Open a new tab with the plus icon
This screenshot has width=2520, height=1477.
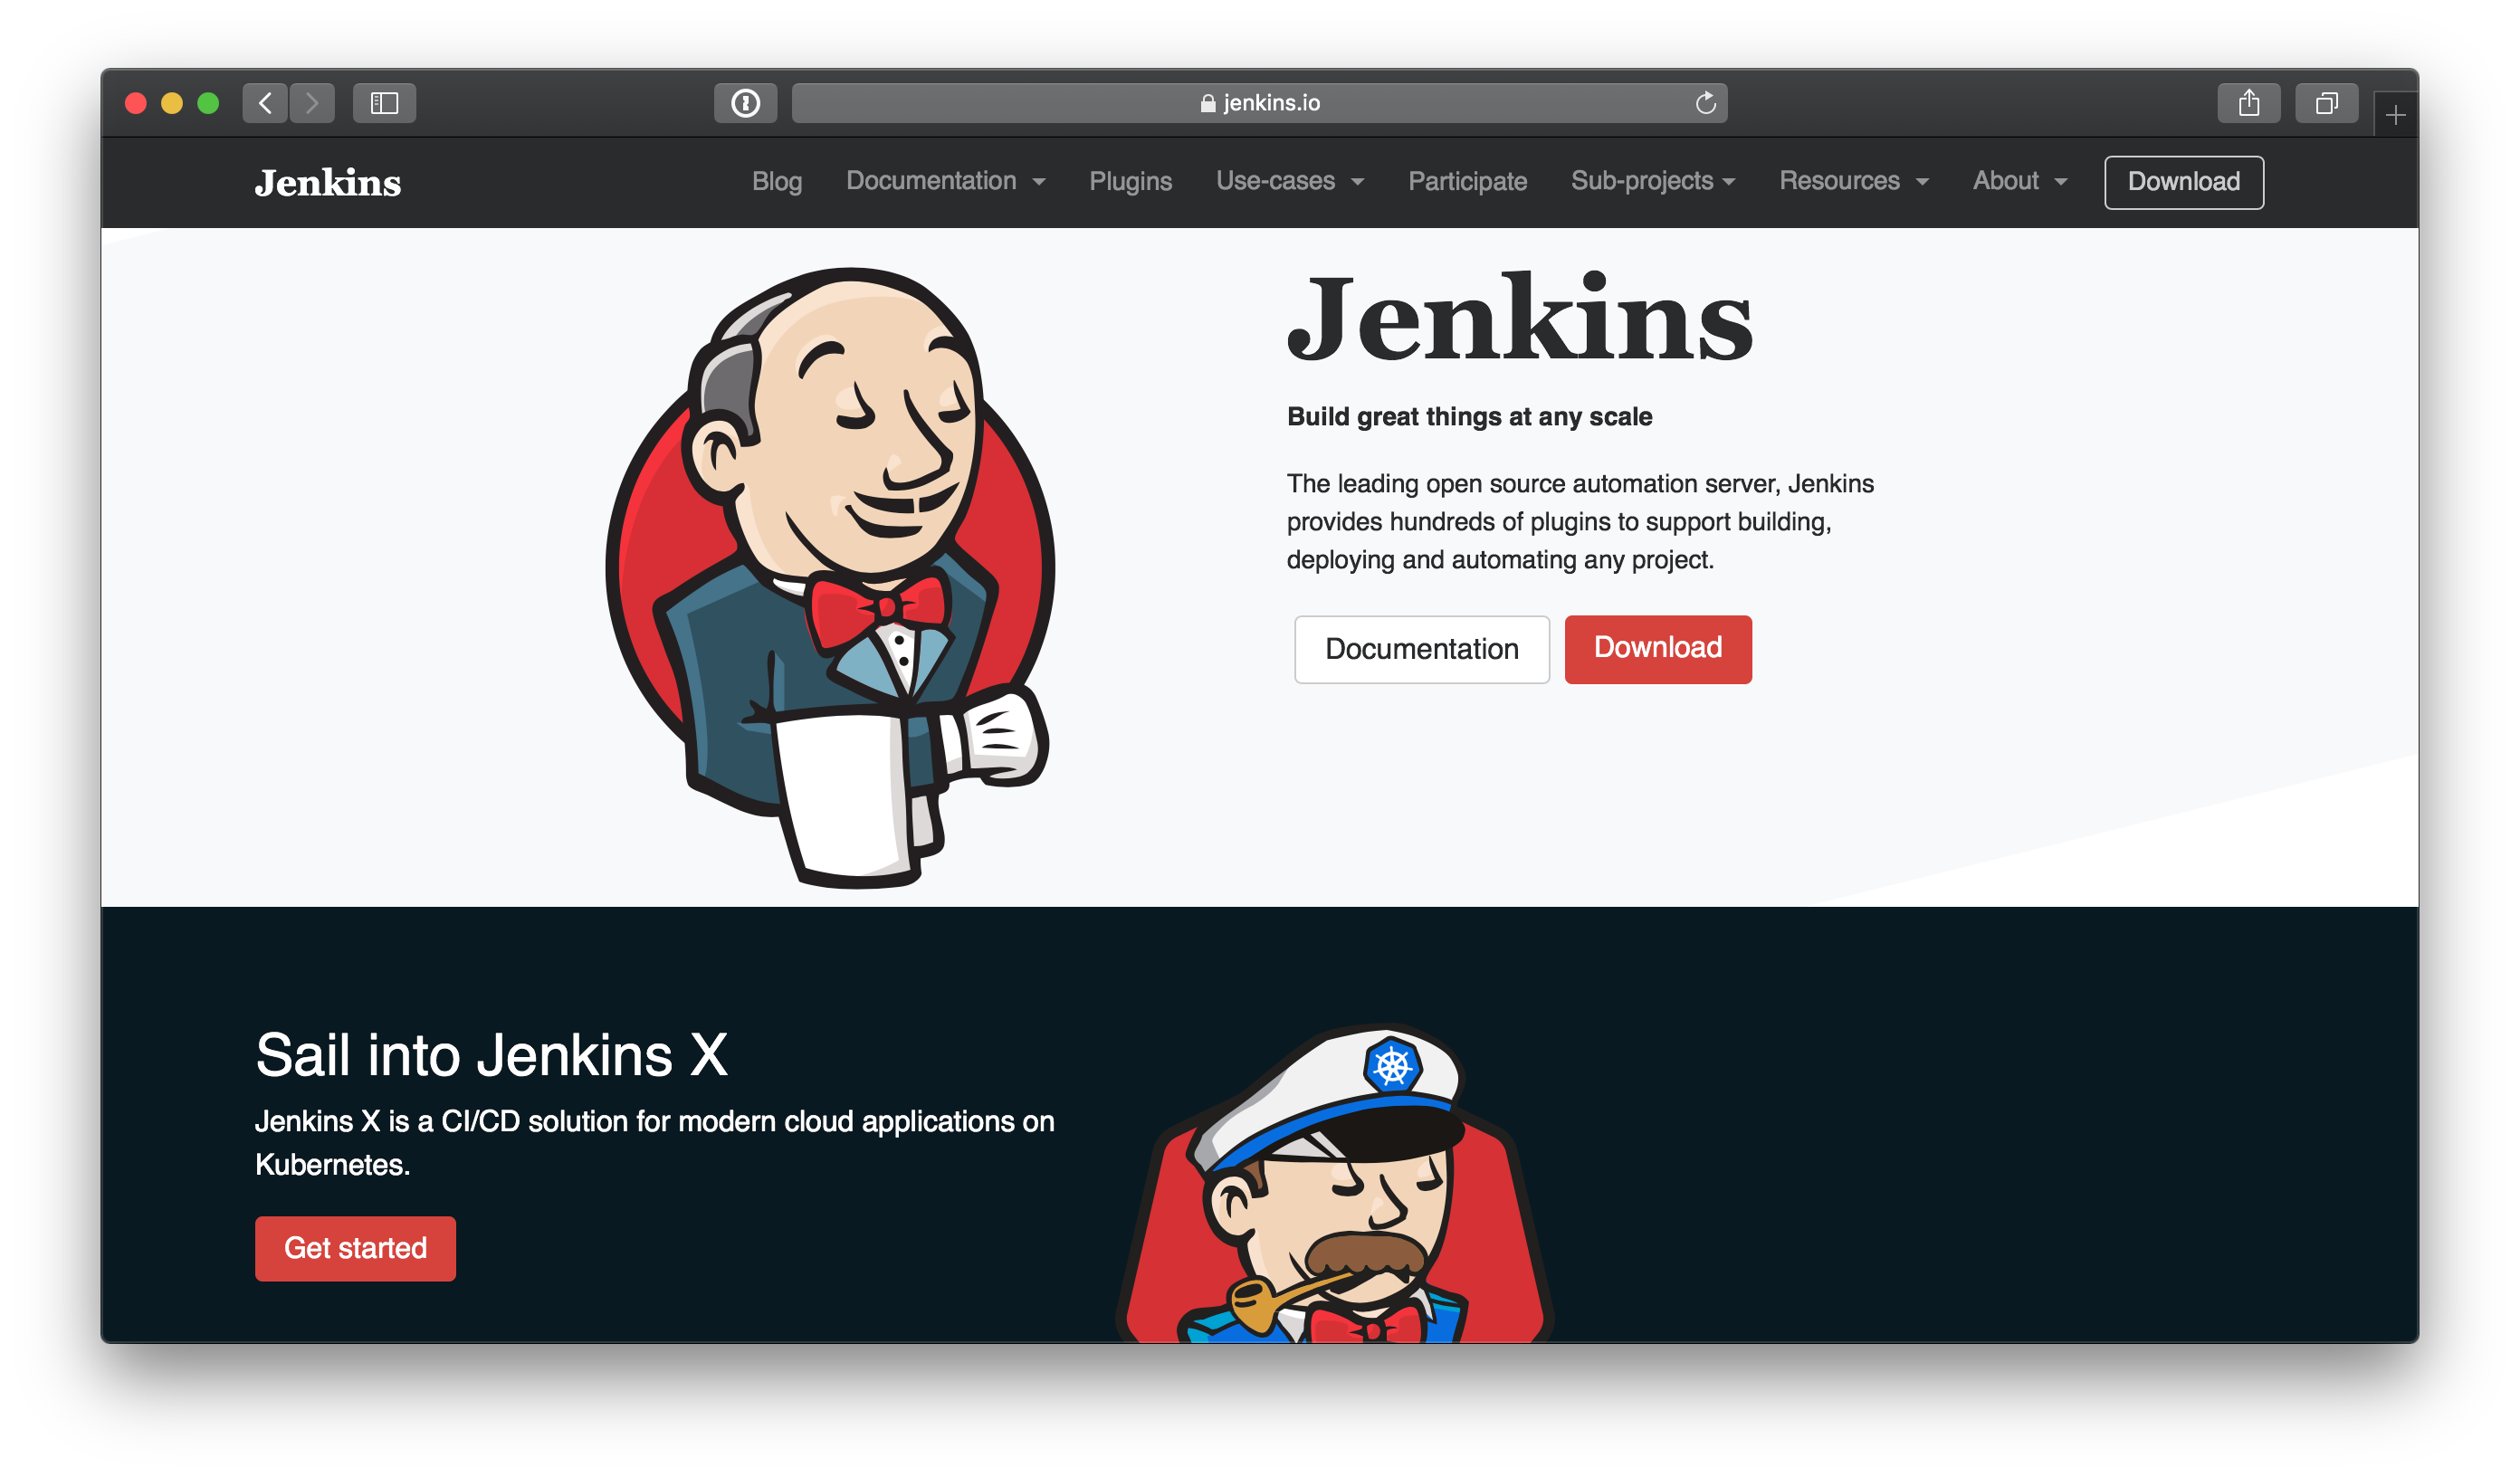(2395, 116)
